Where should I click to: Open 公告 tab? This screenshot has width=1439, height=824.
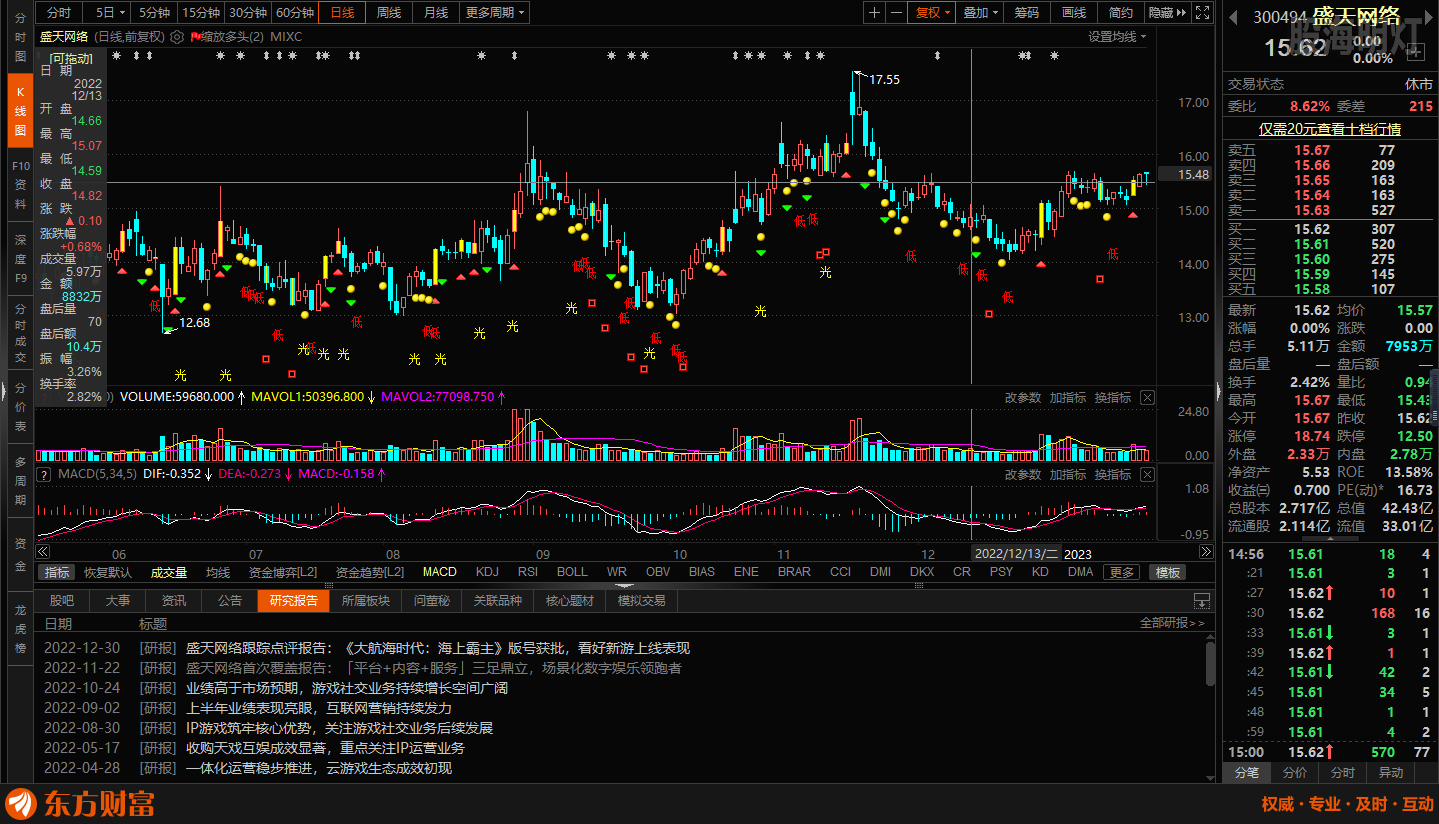click(x=230, y=601)
